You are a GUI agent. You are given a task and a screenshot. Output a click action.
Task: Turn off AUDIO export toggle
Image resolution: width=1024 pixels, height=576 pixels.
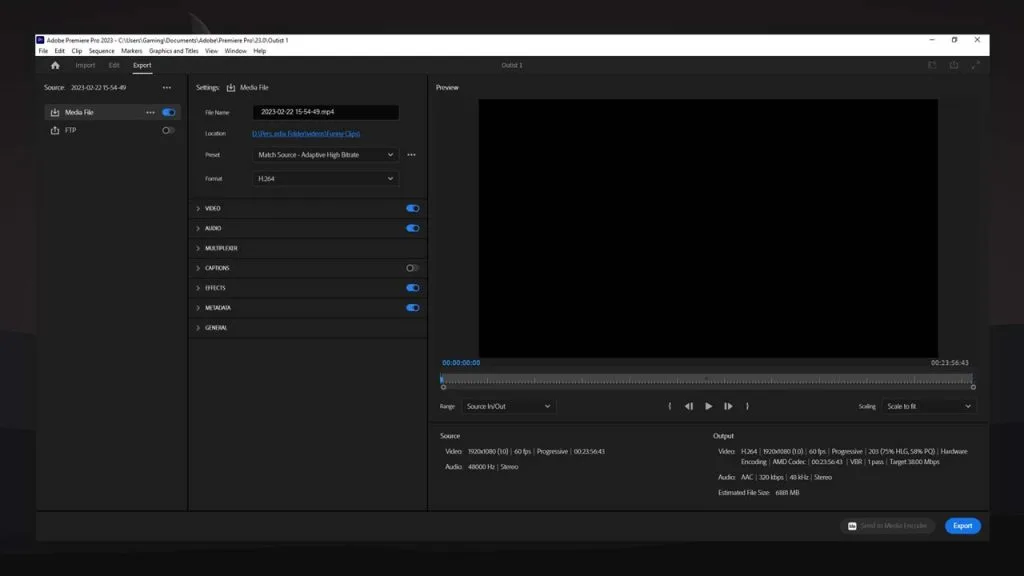(x=413, y=228)
